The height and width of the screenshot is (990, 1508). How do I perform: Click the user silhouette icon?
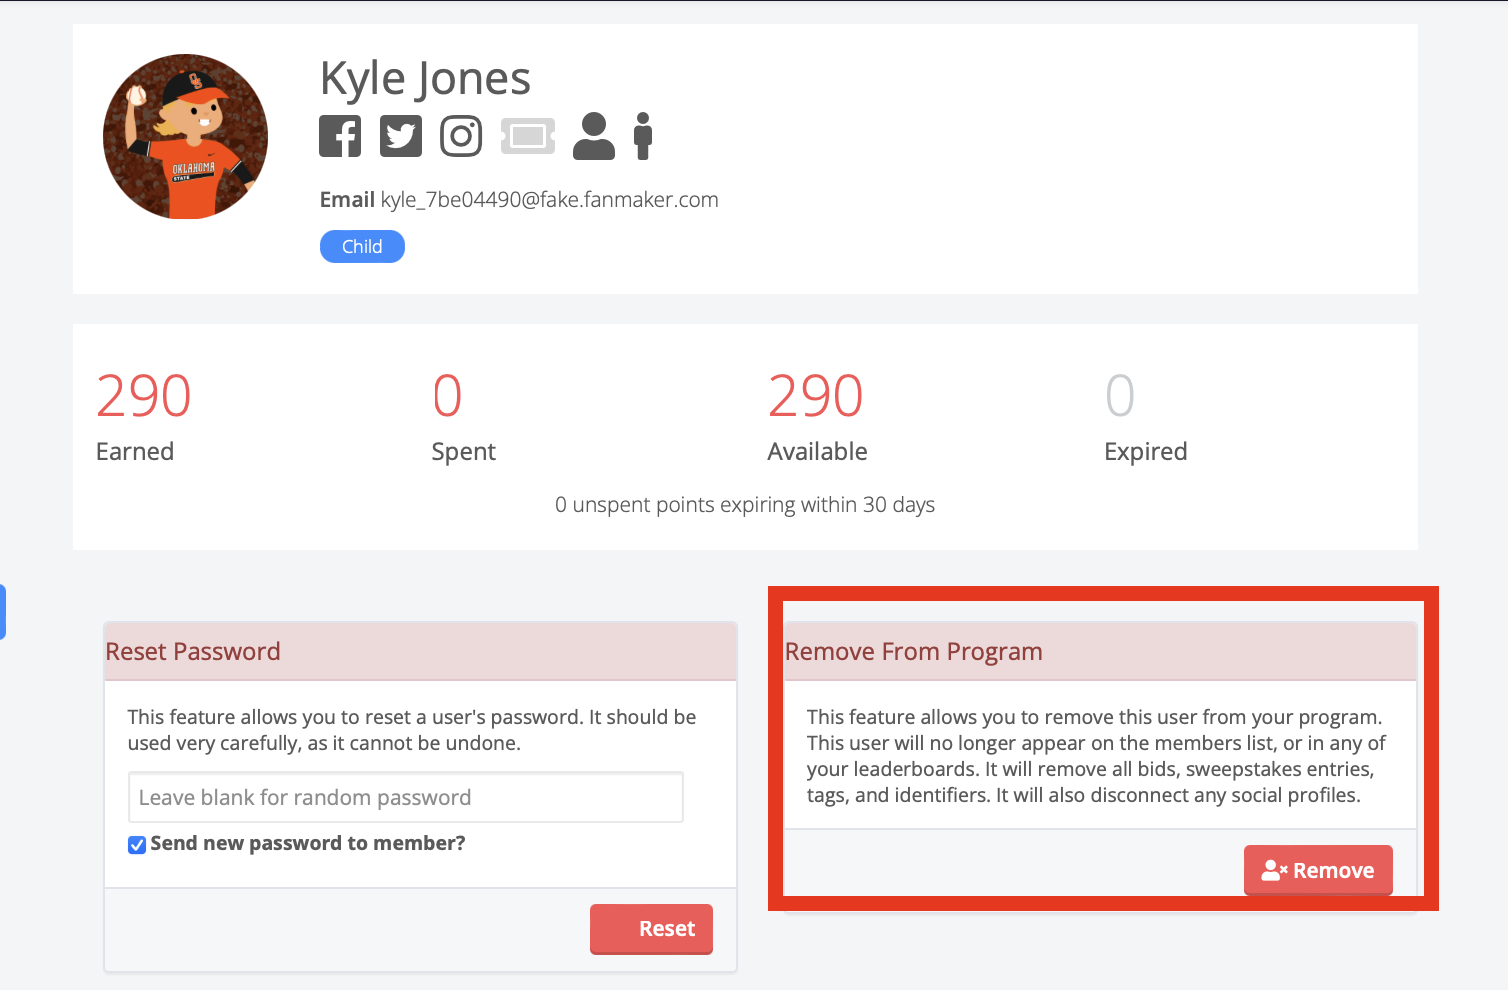594,136
